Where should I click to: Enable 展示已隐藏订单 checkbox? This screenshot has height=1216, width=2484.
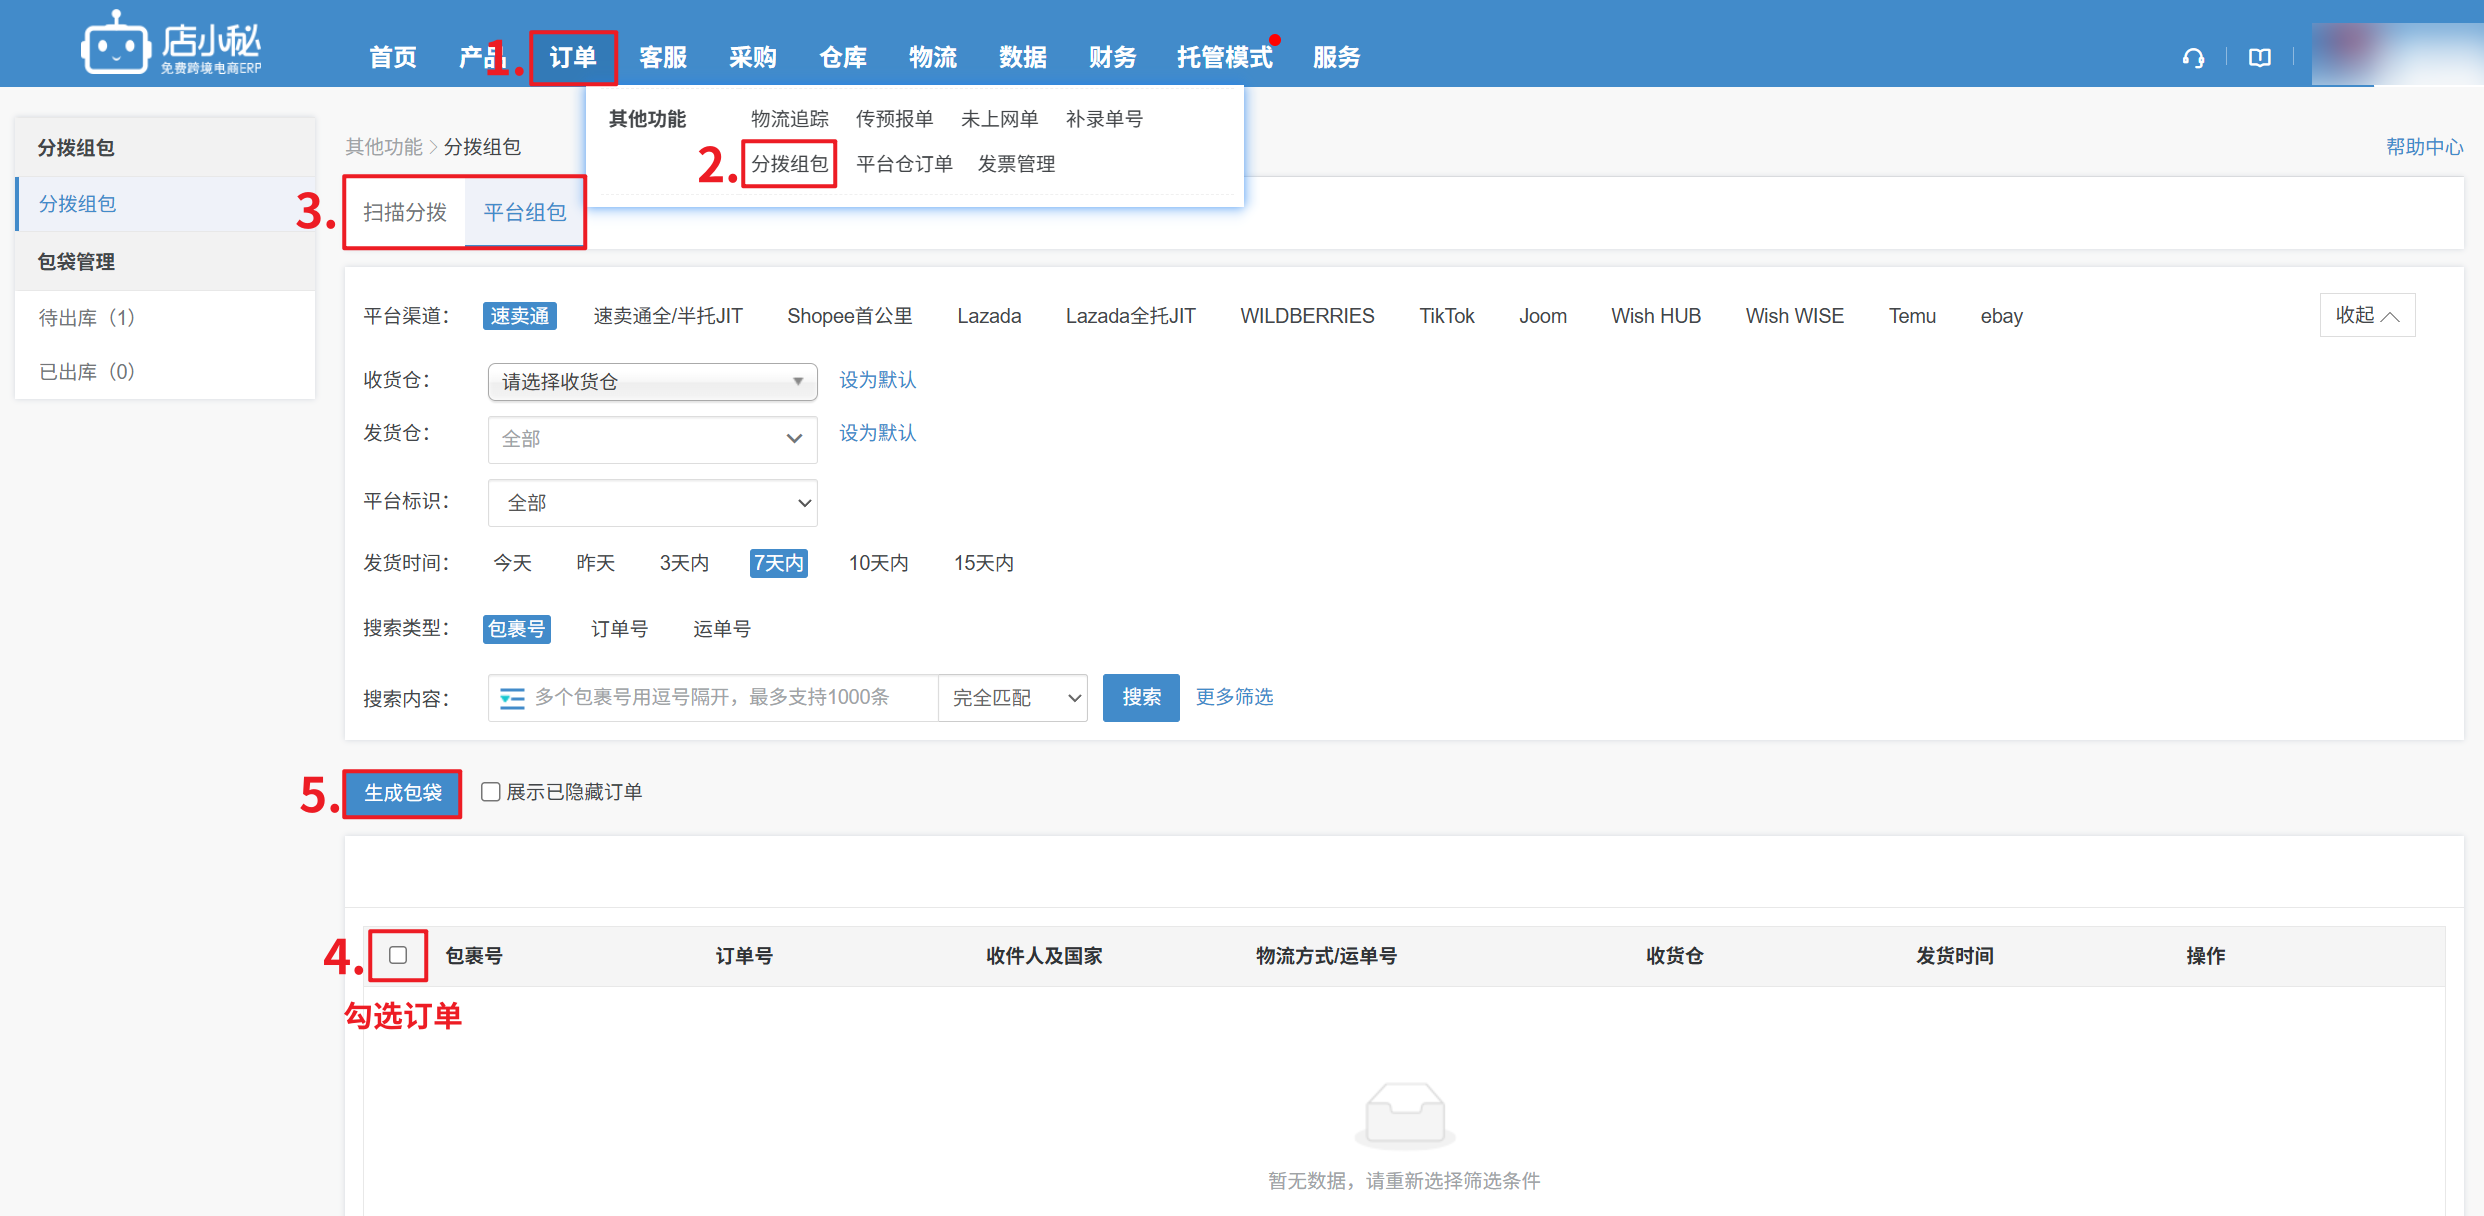click(x=491, y=792)
